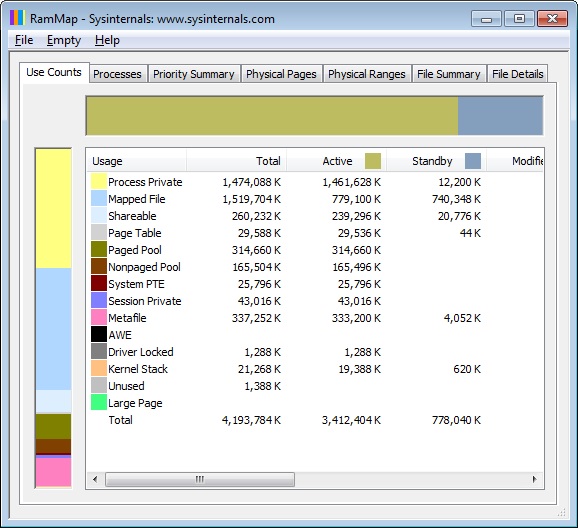The image size is (578, 528).
Task: Click the horizontal scrollbar right arrow
Action: [535, 479]
